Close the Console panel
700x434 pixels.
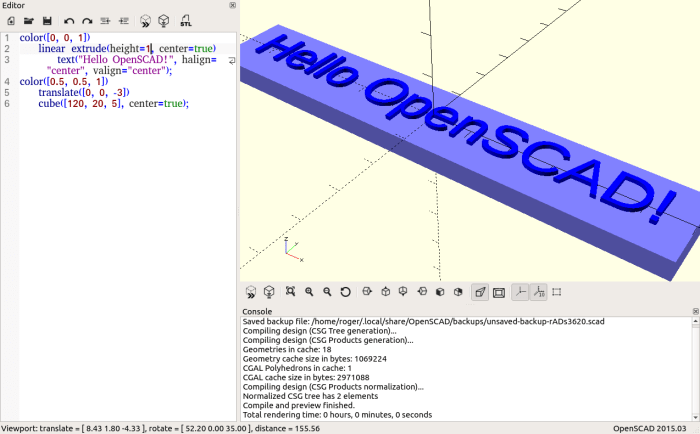coord(696,311)
